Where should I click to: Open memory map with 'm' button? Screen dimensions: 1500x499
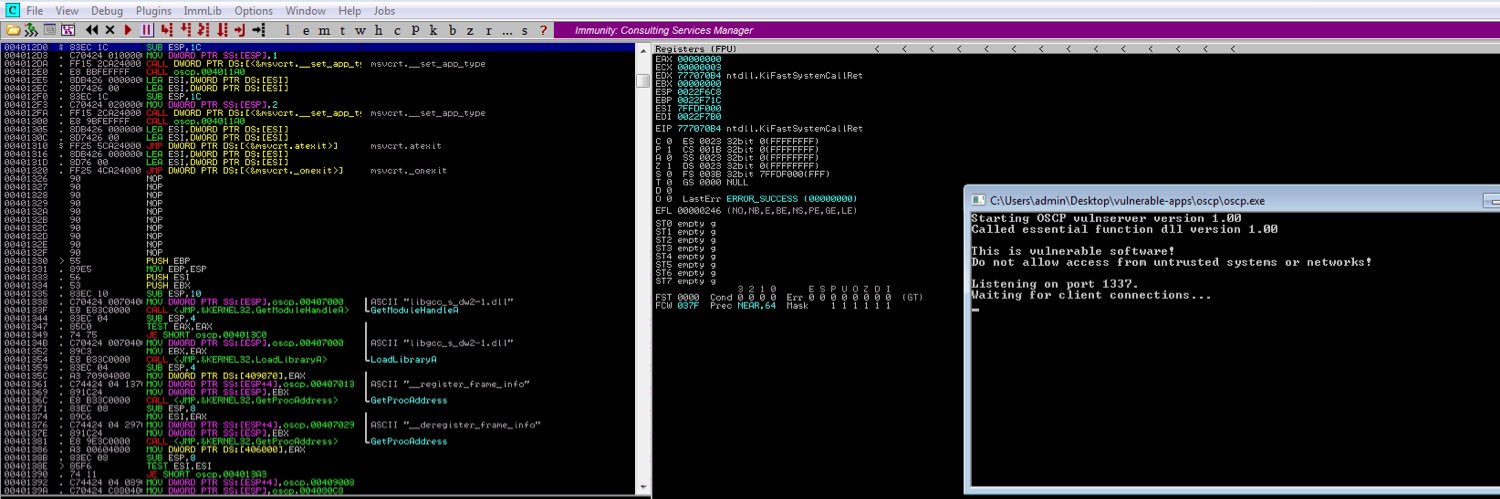[x=323, y=30]
